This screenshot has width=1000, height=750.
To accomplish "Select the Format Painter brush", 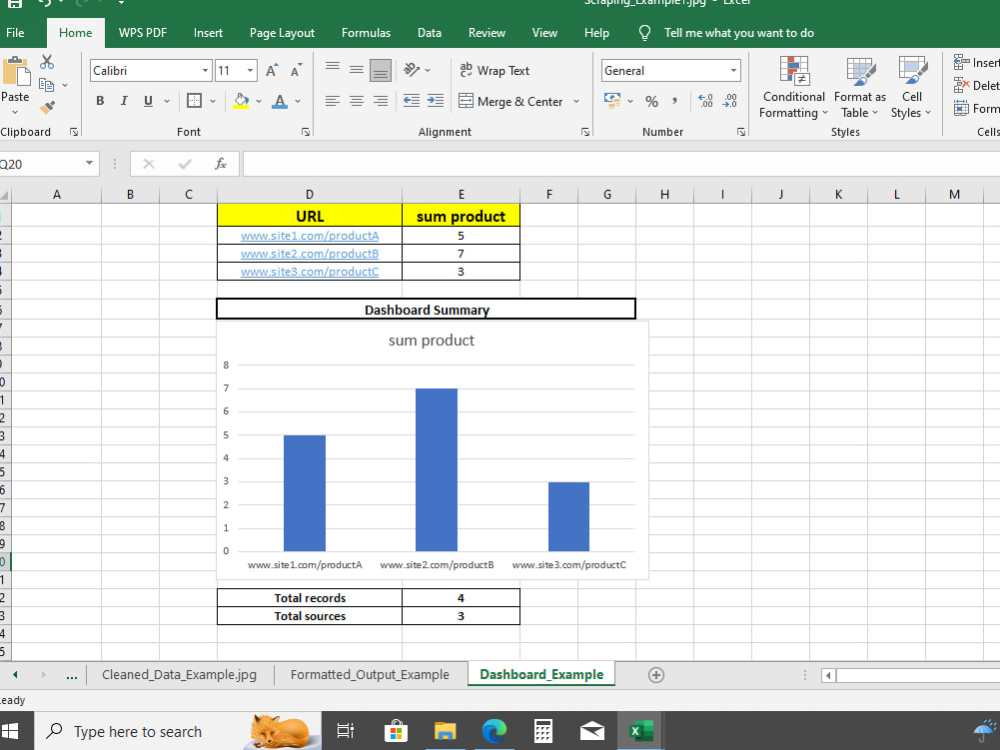I will click(x=47, y=108).
